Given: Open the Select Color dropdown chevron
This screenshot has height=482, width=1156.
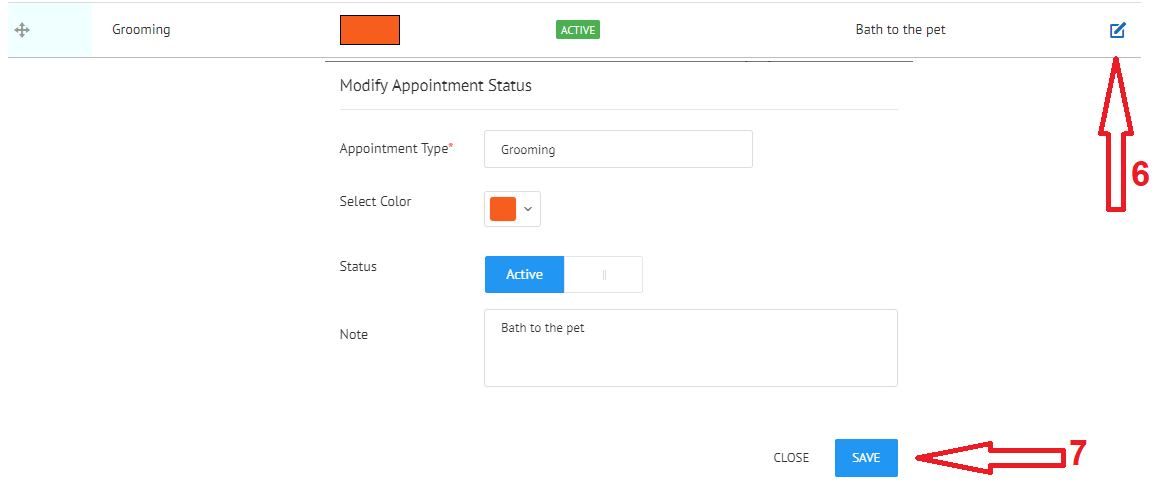Looking at the screenshot, I should tap(528, 209).
